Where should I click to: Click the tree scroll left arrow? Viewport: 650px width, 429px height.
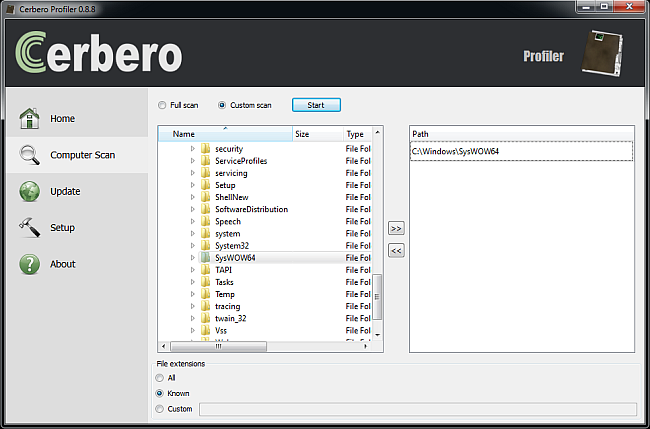[x=163, y=346]
